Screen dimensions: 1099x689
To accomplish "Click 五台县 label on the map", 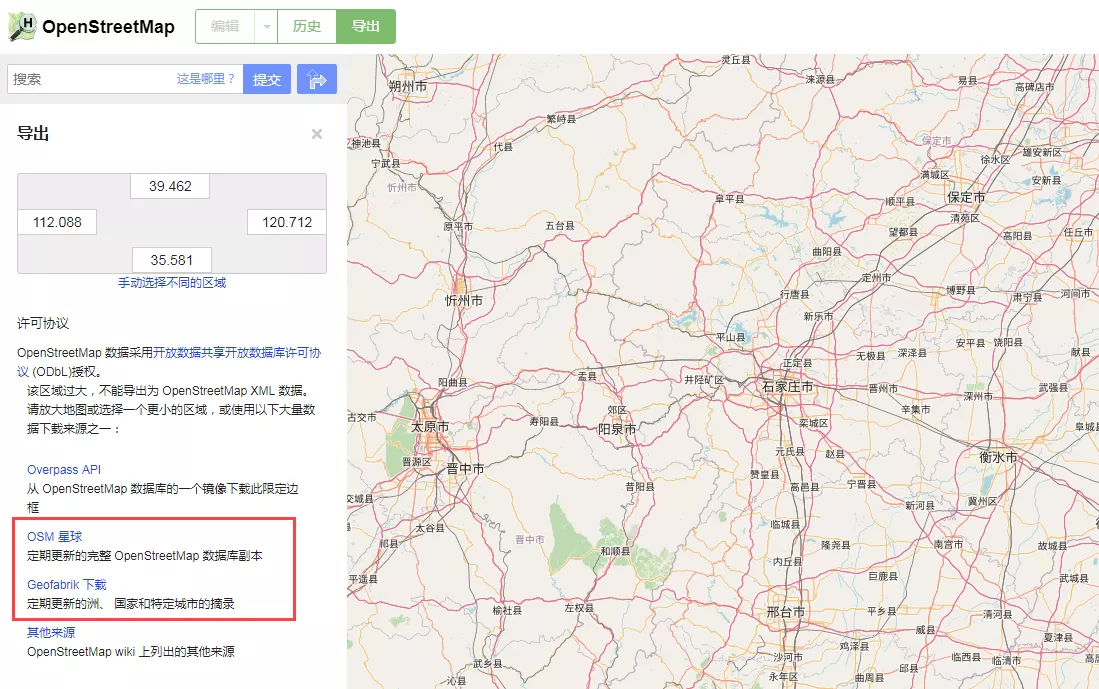I will [560, 226].
